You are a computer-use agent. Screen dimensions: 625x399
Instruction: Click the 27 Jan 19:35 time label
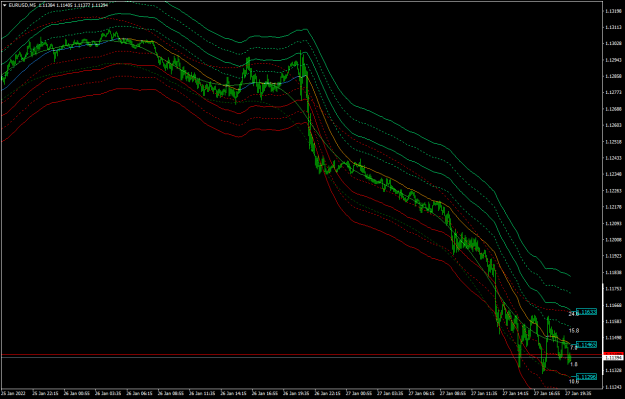(x=578, y=393)
